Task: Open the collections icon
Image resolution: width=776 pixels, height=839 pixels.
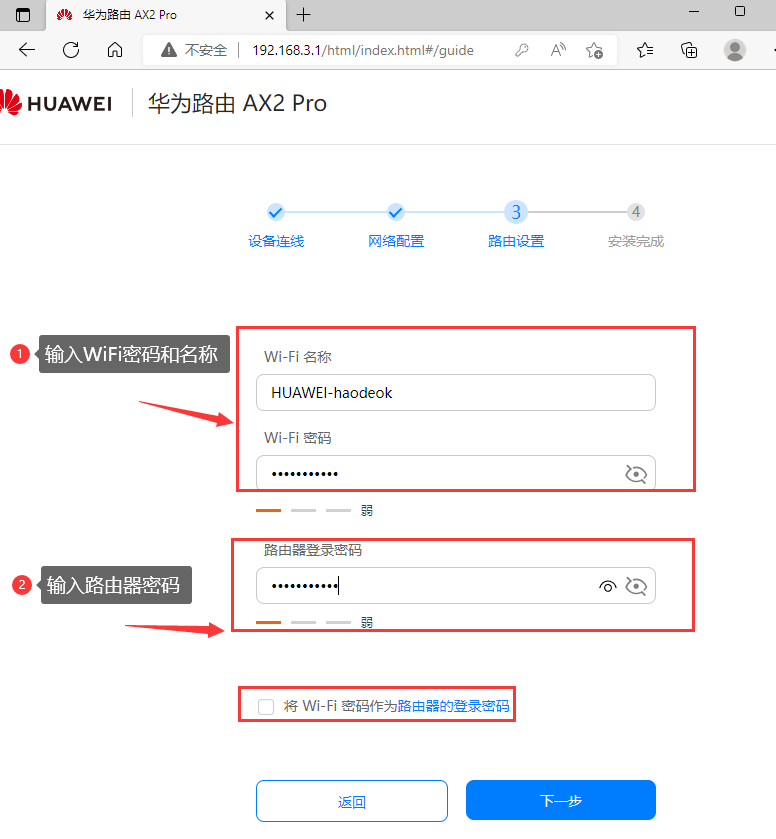Action: (689, 50)
